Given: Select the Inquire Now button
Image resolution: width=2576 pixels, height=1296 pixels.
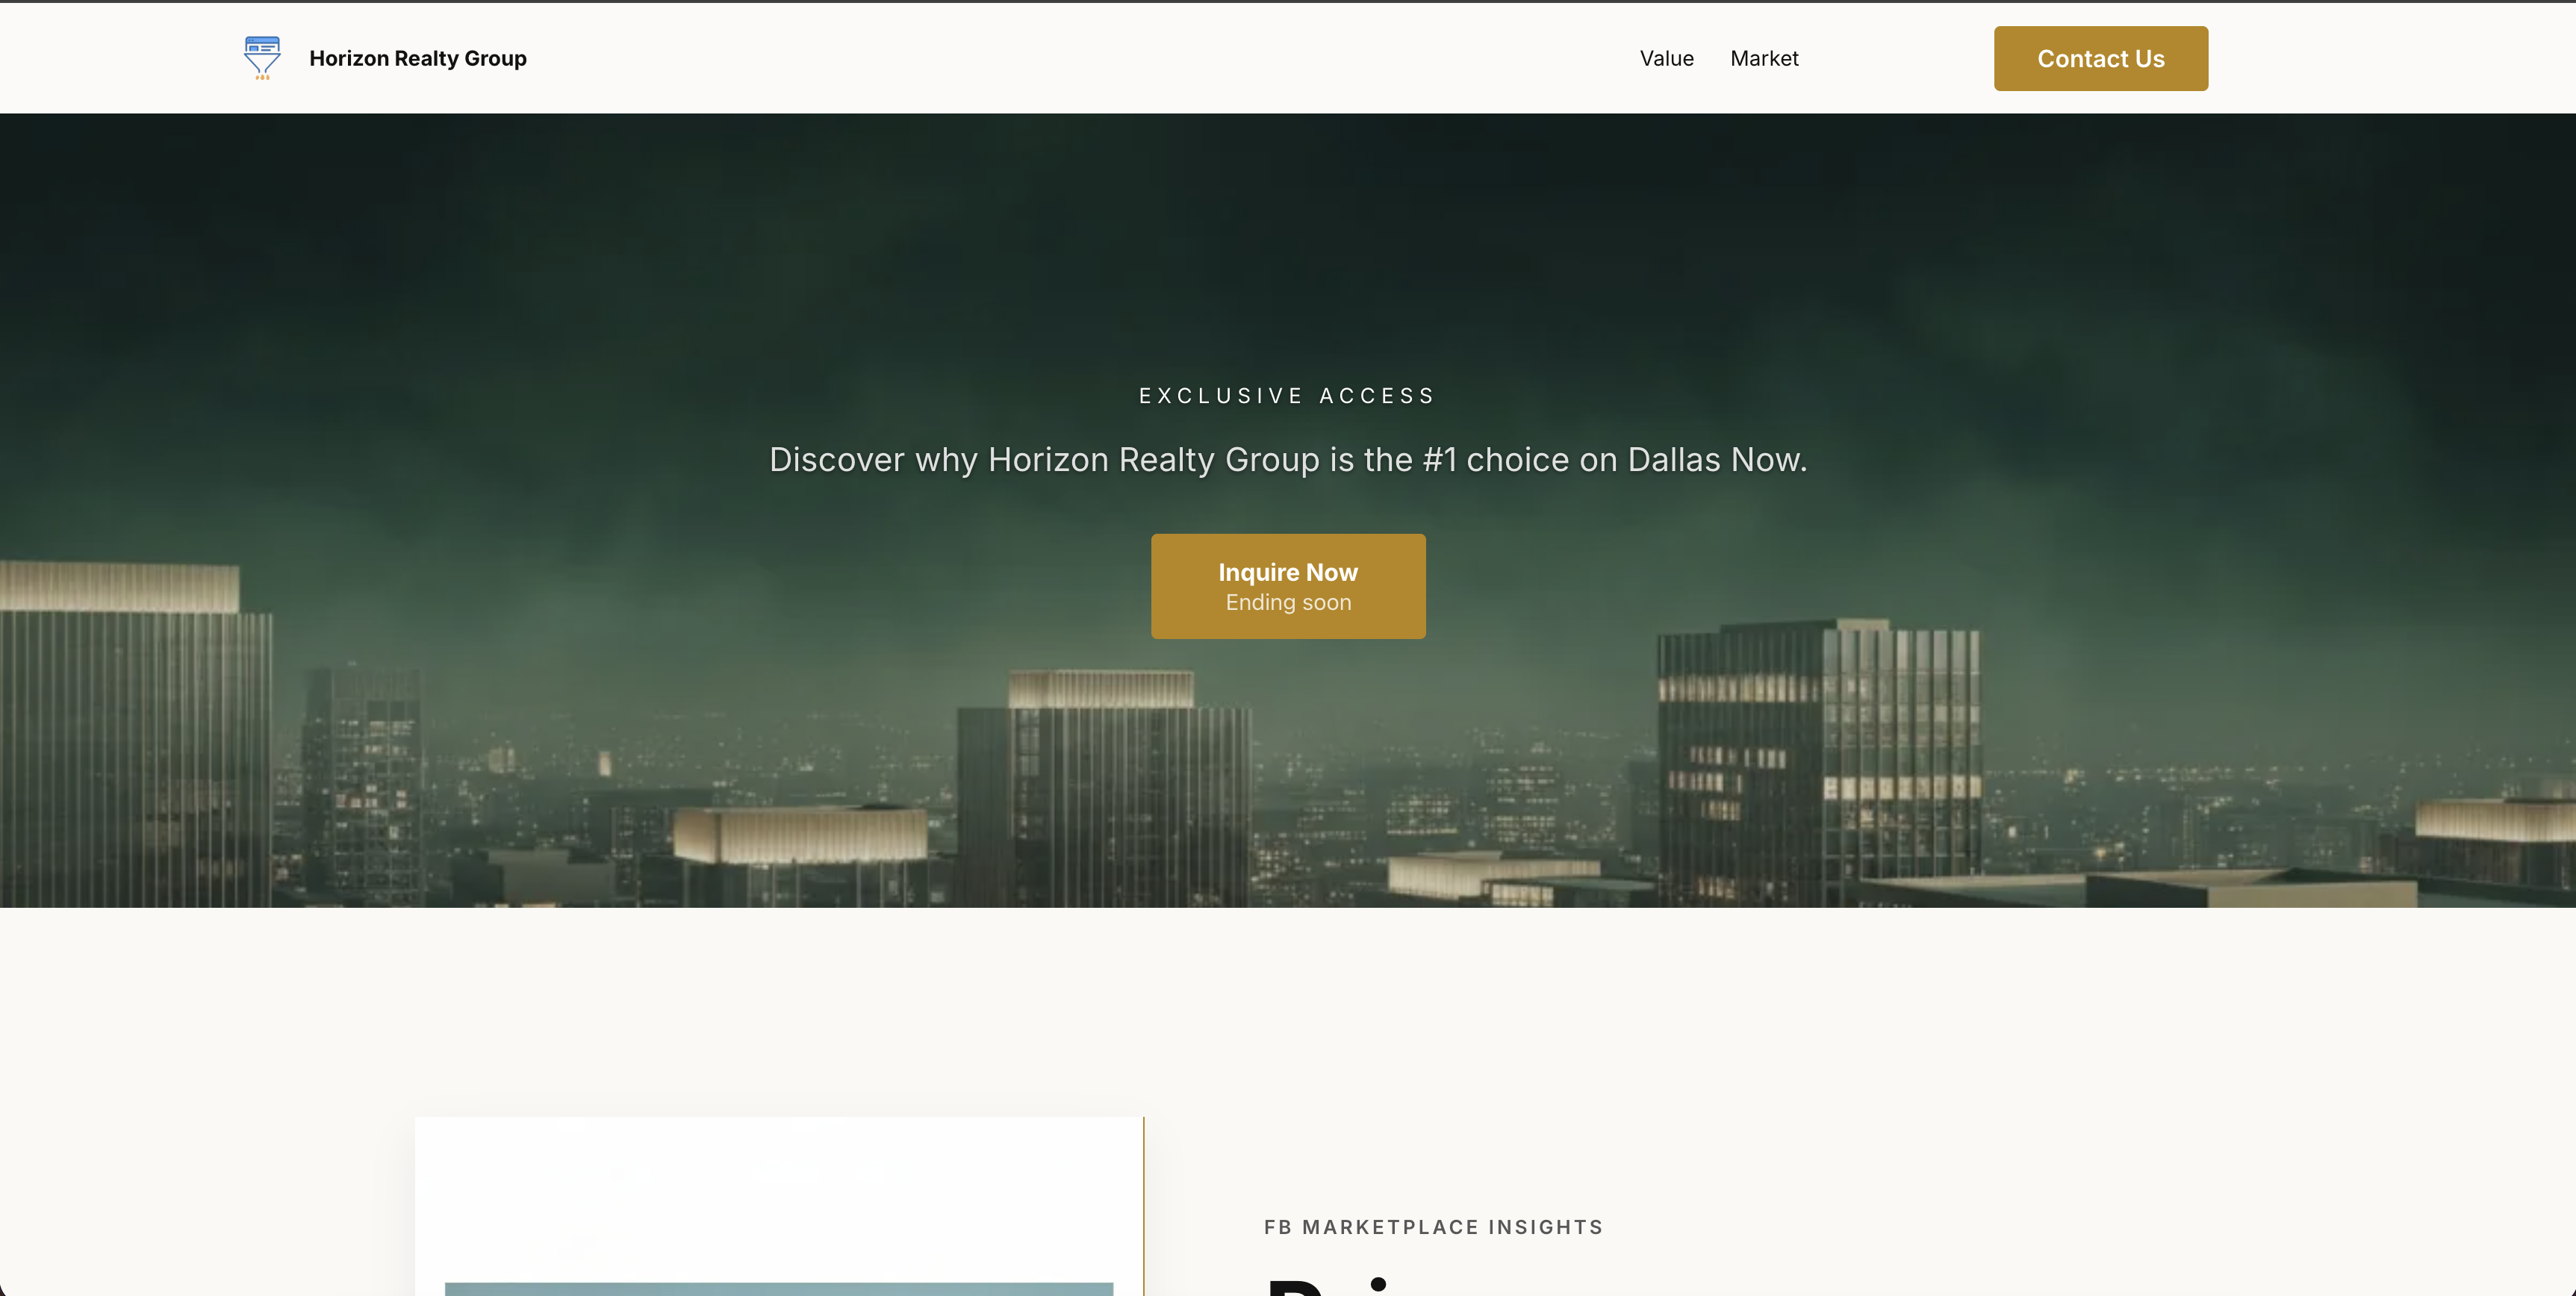Looking at the screenshot, I should pos(1288,586).
